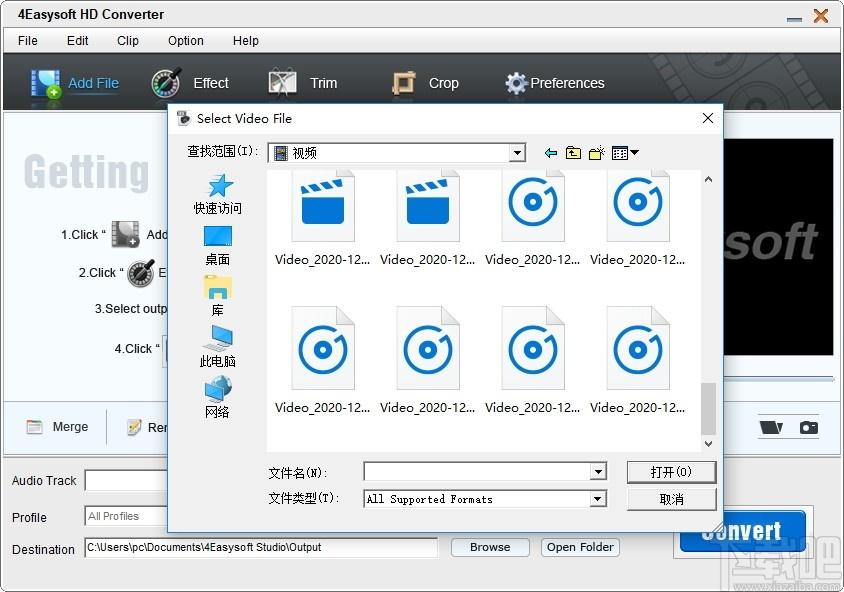The height and width of the screenshot is (592, 844).
Task: Click the Merge icon
Action: (34, 427)
